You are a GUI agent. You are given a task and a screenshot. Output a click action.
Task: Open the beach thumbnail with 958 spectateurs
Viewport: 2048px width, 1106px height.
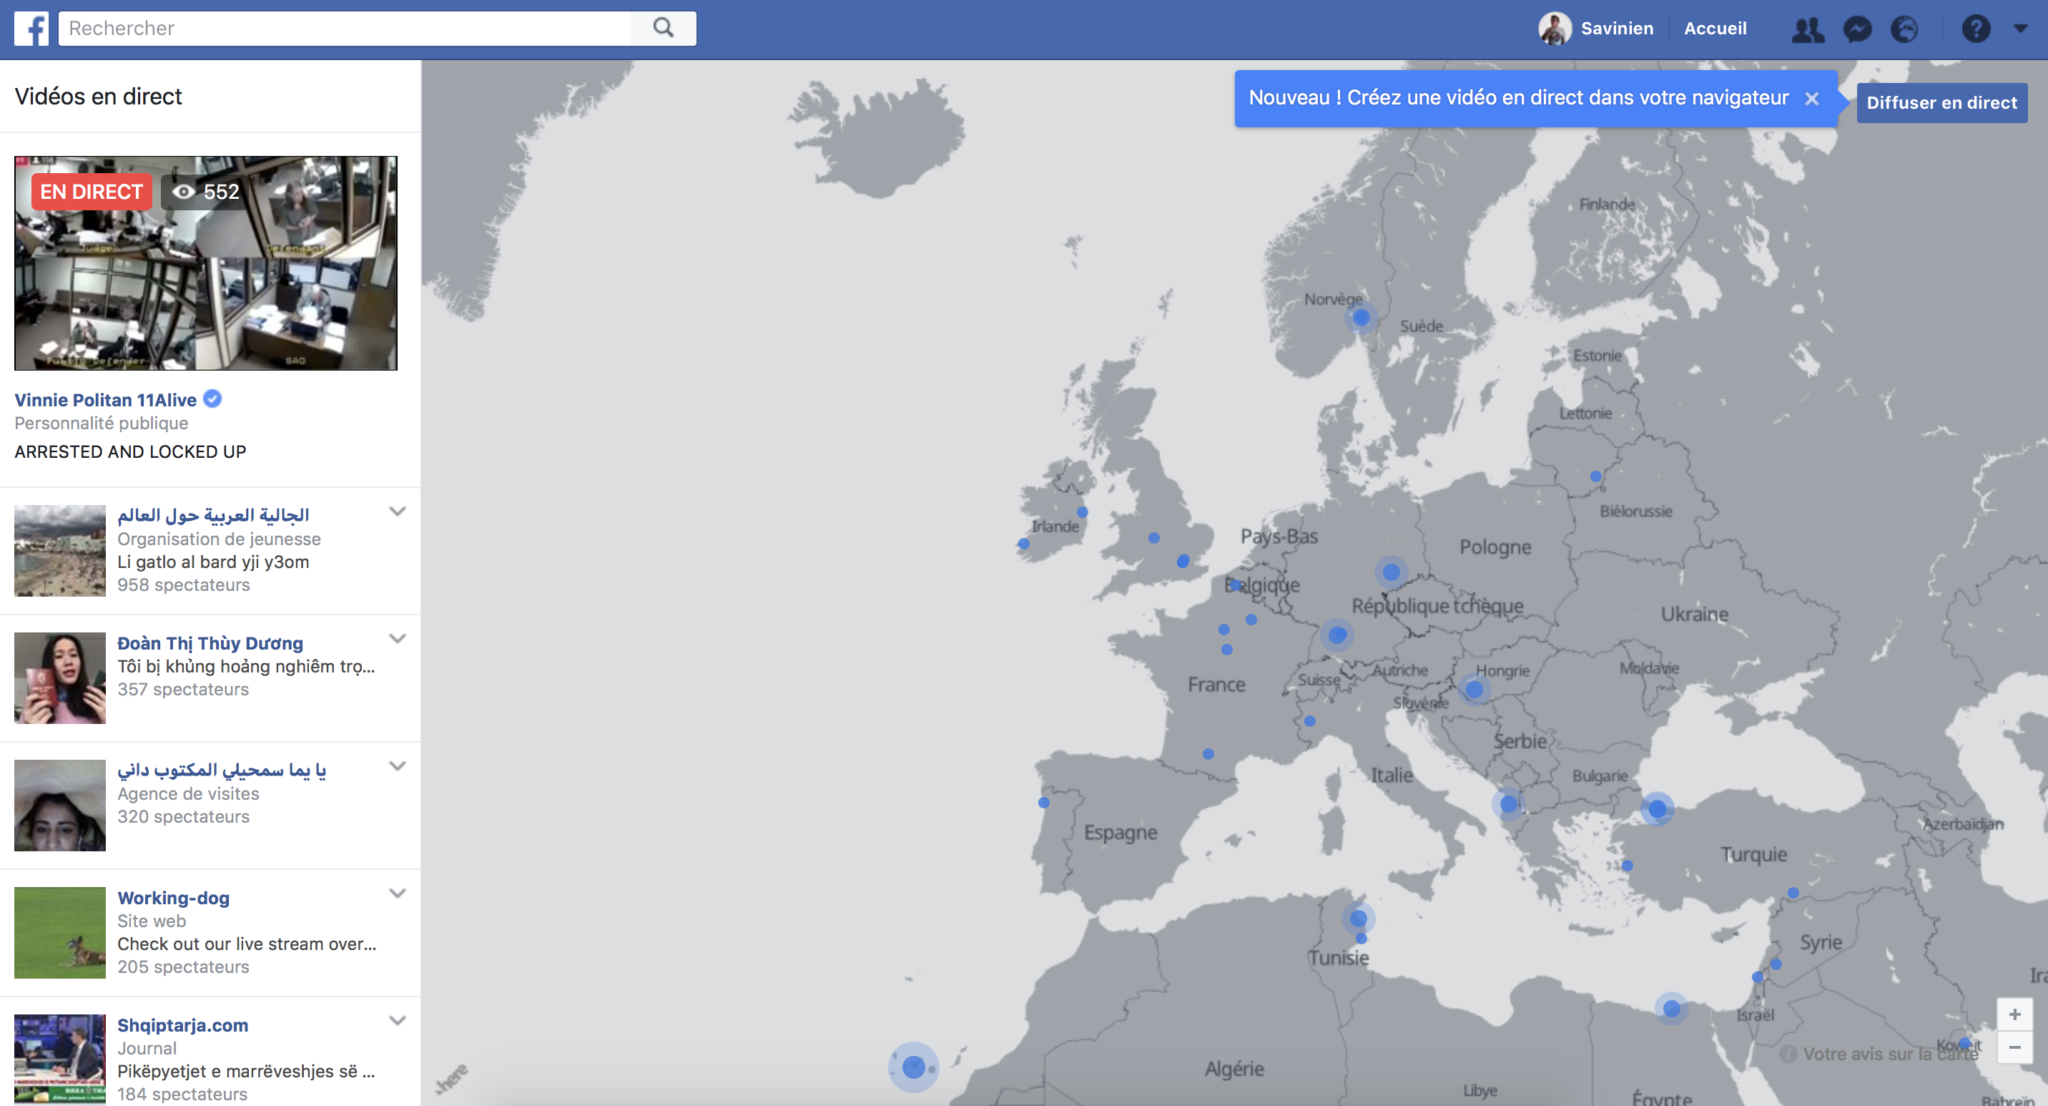60,551
